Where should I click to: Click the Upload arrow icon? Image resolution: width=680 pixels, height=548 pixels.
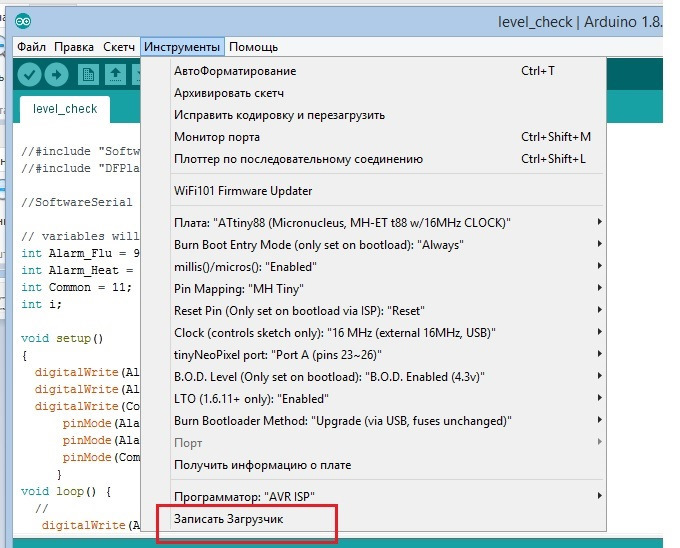(57, 75)
